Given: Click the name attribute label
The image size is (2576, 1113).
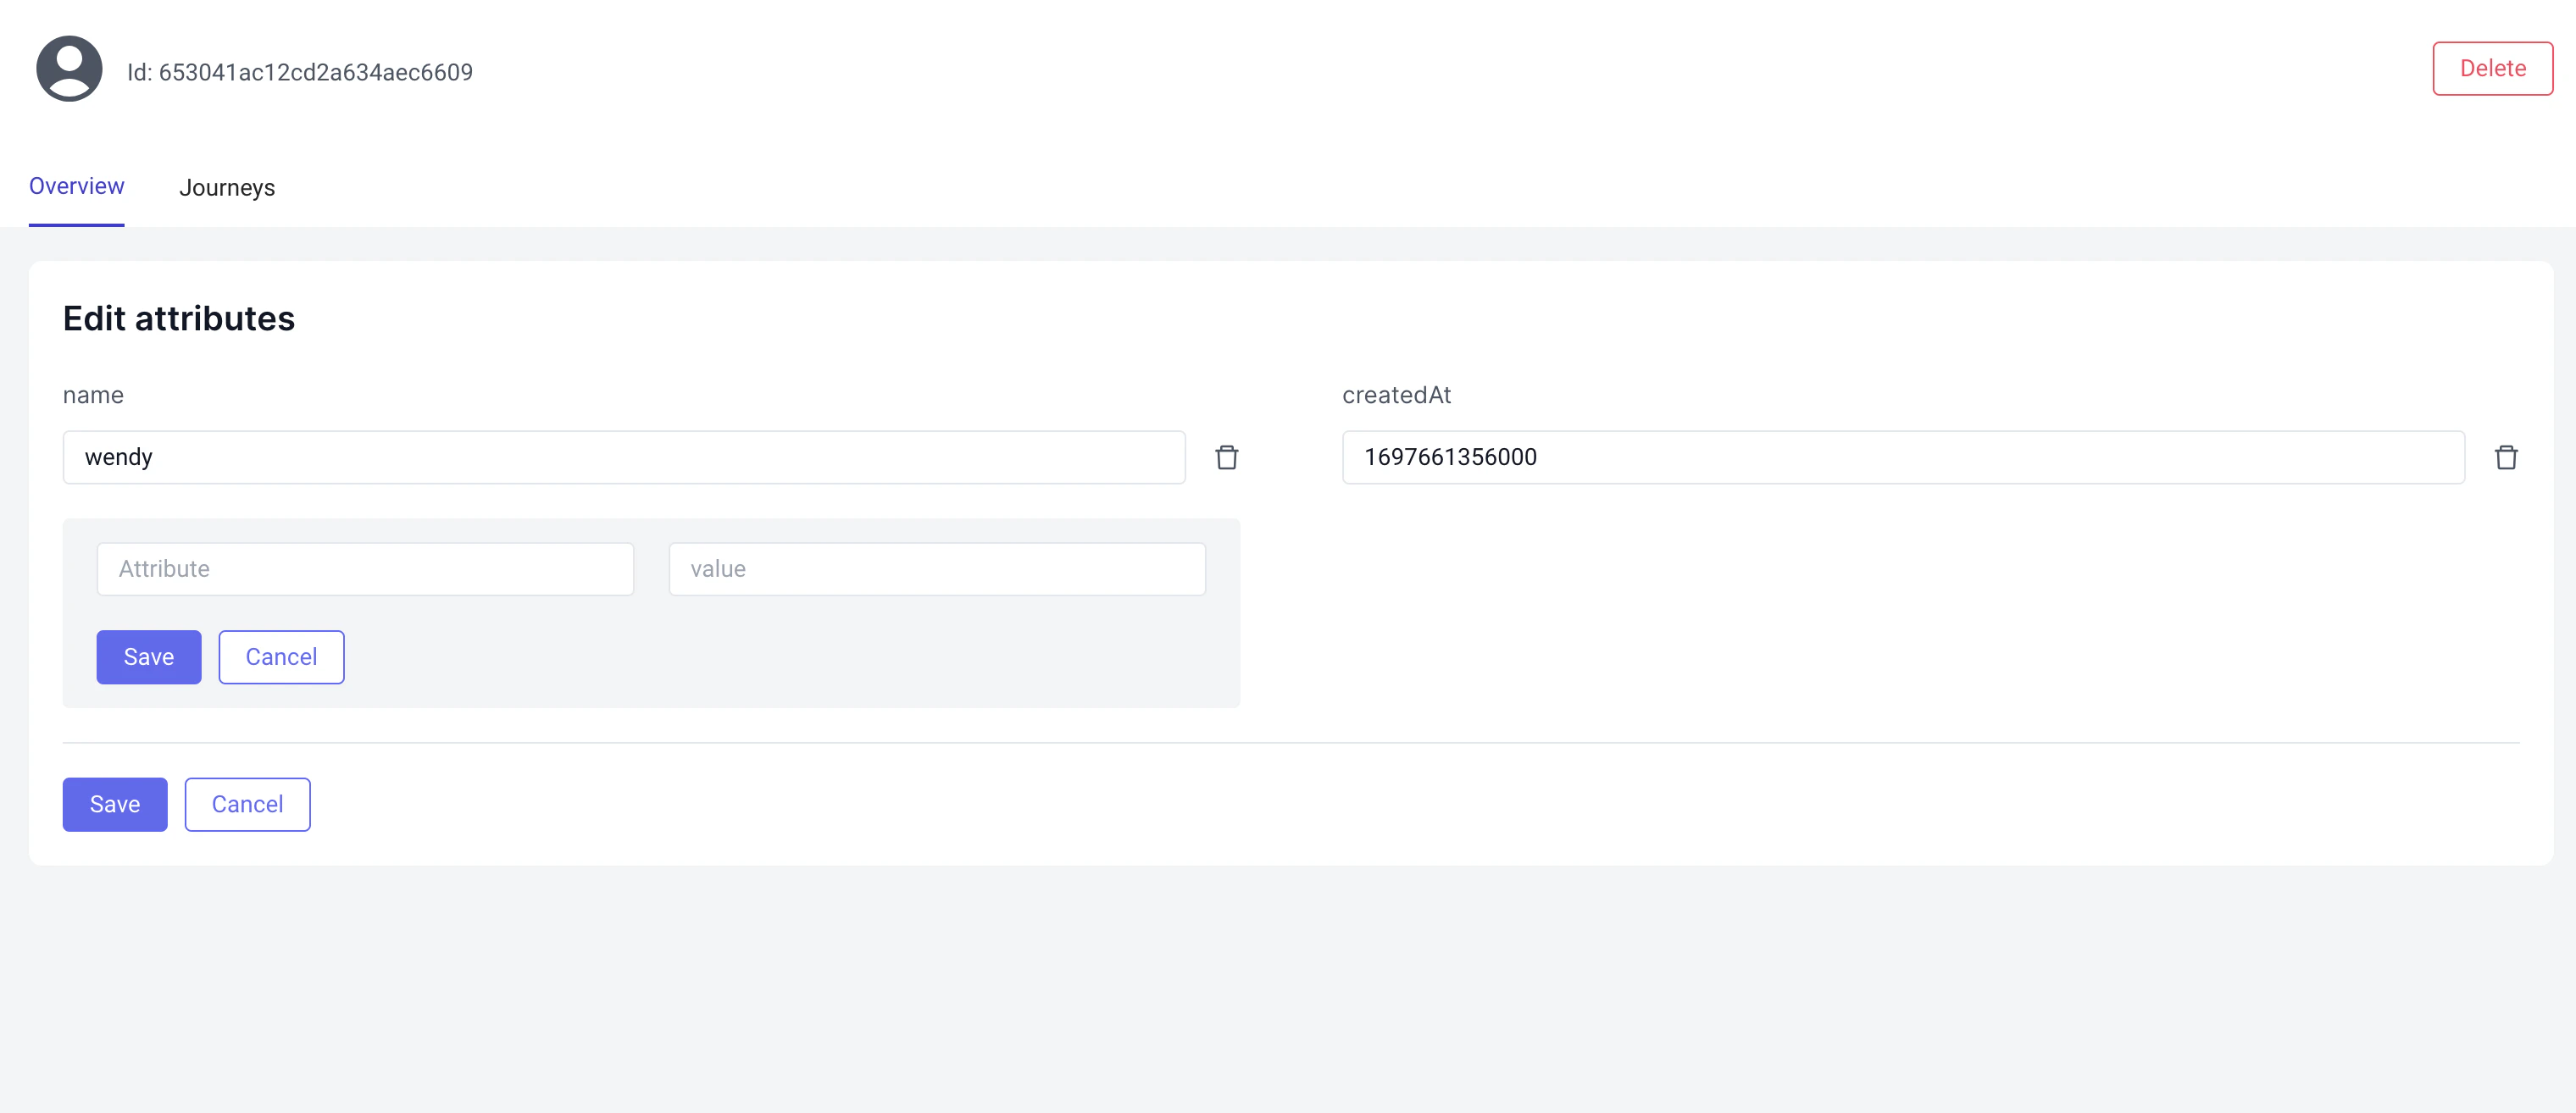Looking at the screenshot, I should (x=93, y=395).
